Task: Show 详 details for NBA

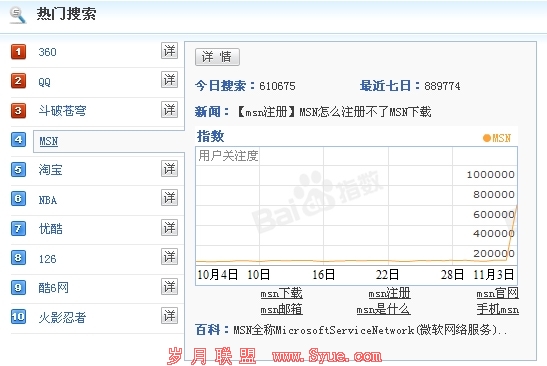Action: 170,198
